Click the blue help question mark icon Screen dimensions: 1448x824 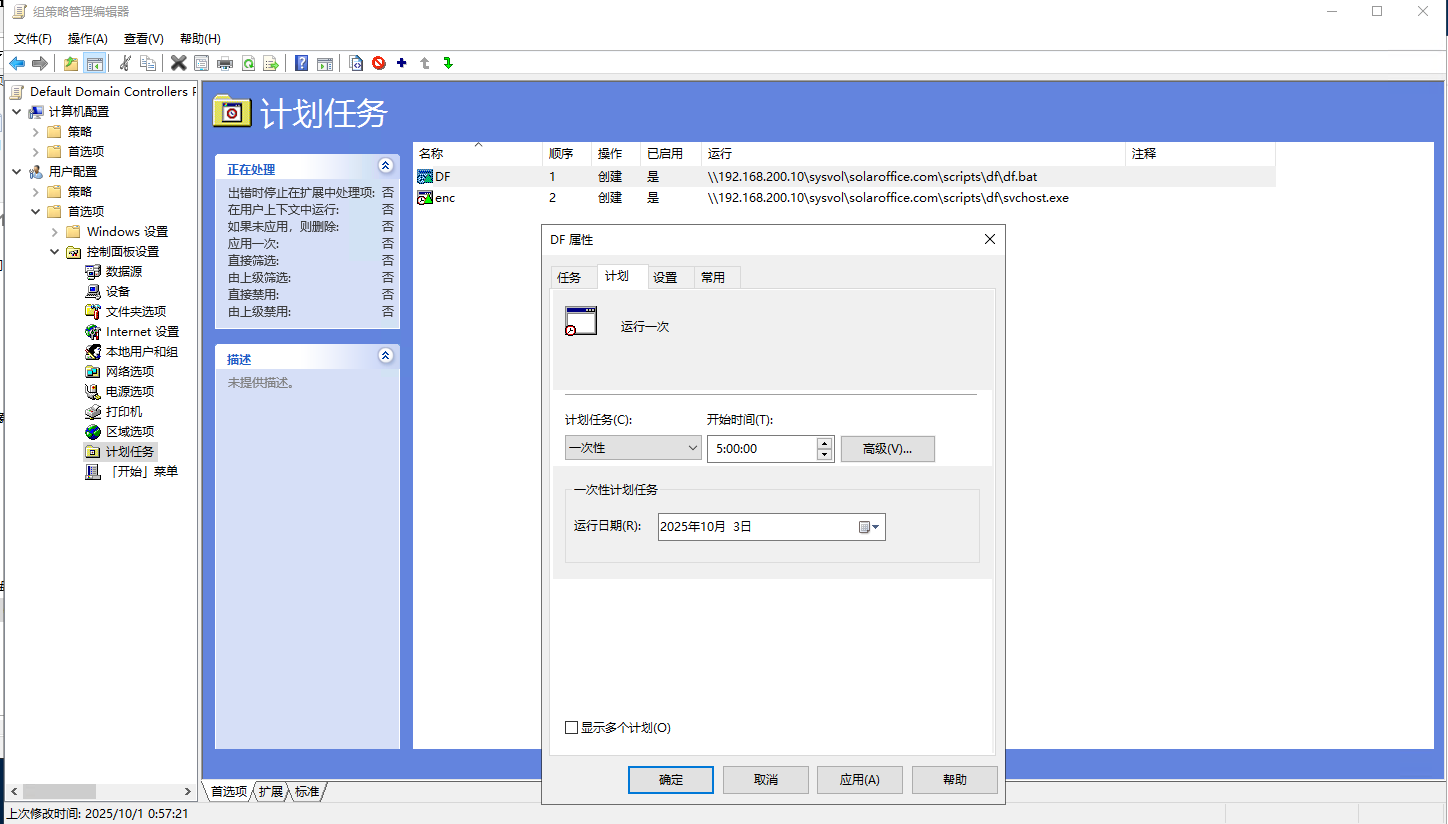301,63
